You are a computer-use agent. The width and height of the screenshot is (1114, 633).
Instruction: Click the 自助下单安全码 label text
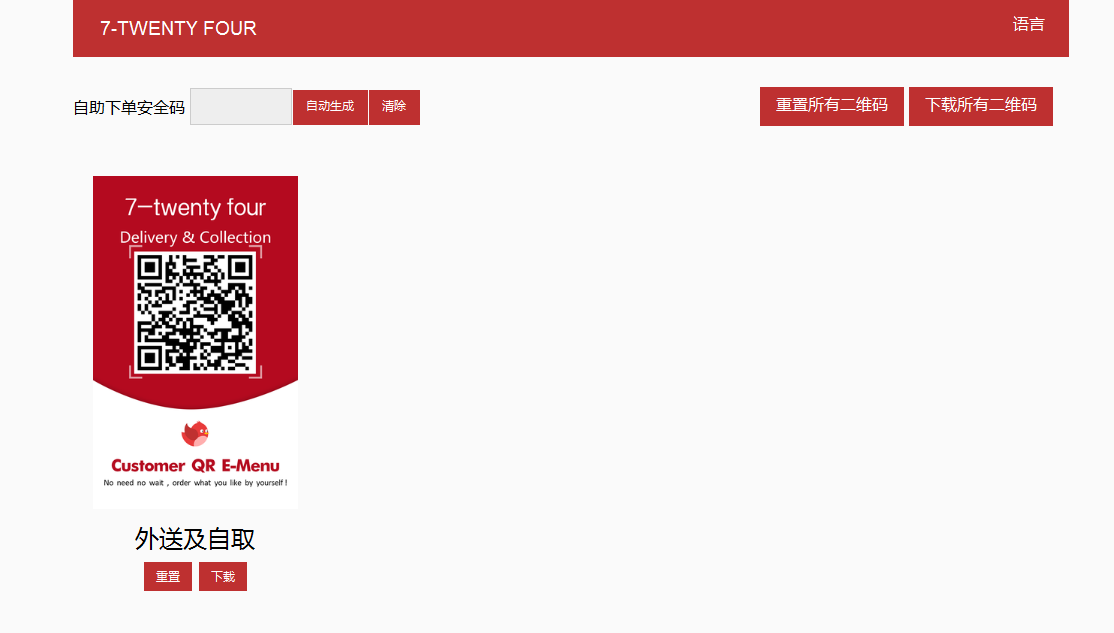(129, 108)
